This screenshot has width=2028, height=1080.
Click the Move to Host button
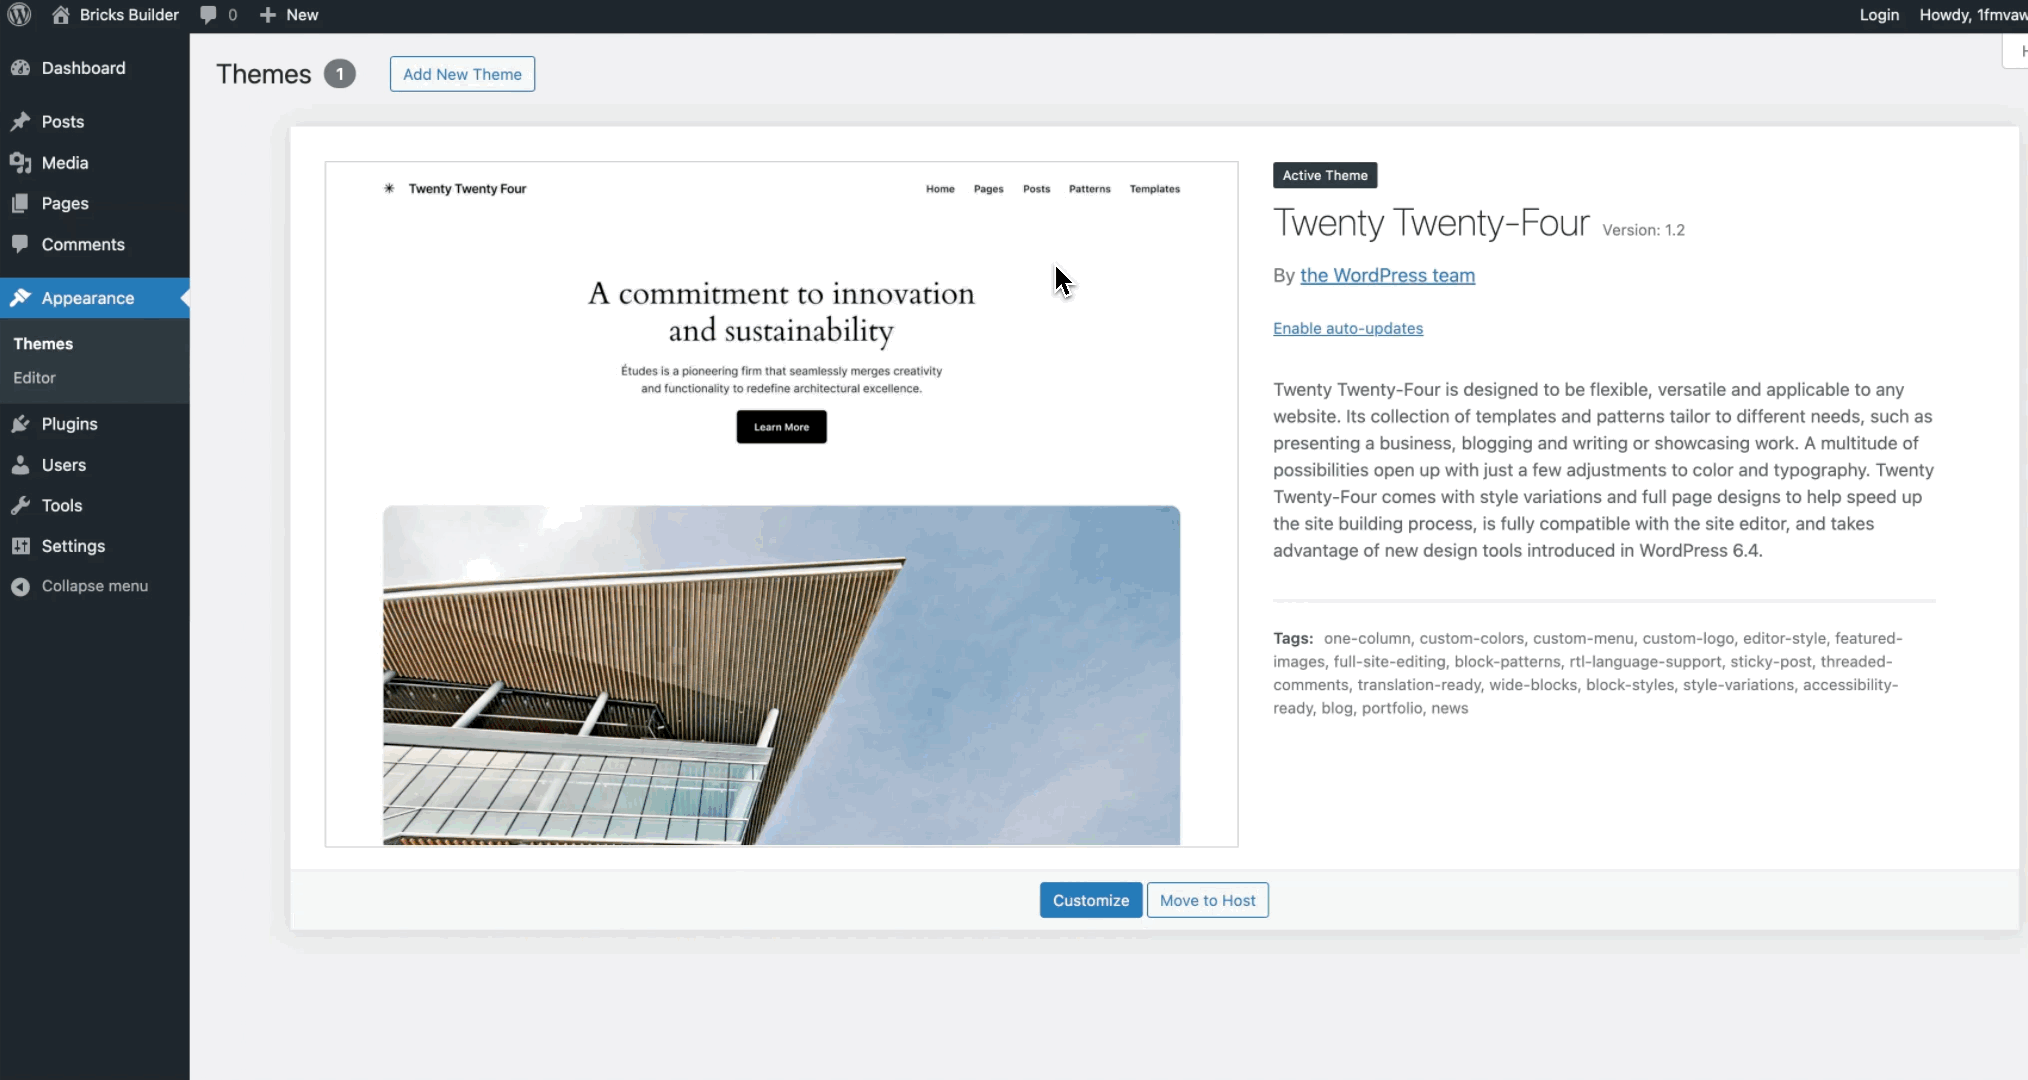1206,900
